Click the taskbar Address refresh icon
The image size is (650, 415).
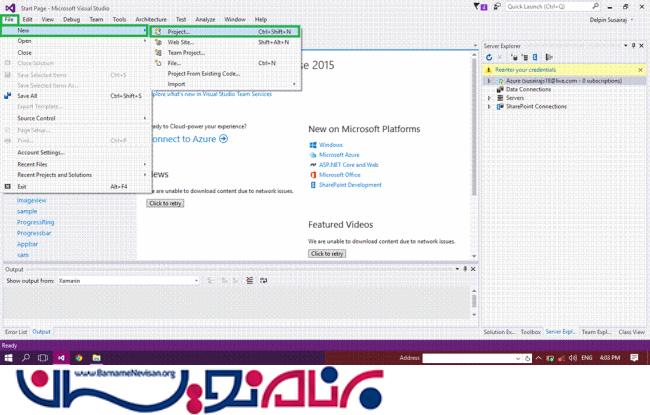tap(527, 358)
